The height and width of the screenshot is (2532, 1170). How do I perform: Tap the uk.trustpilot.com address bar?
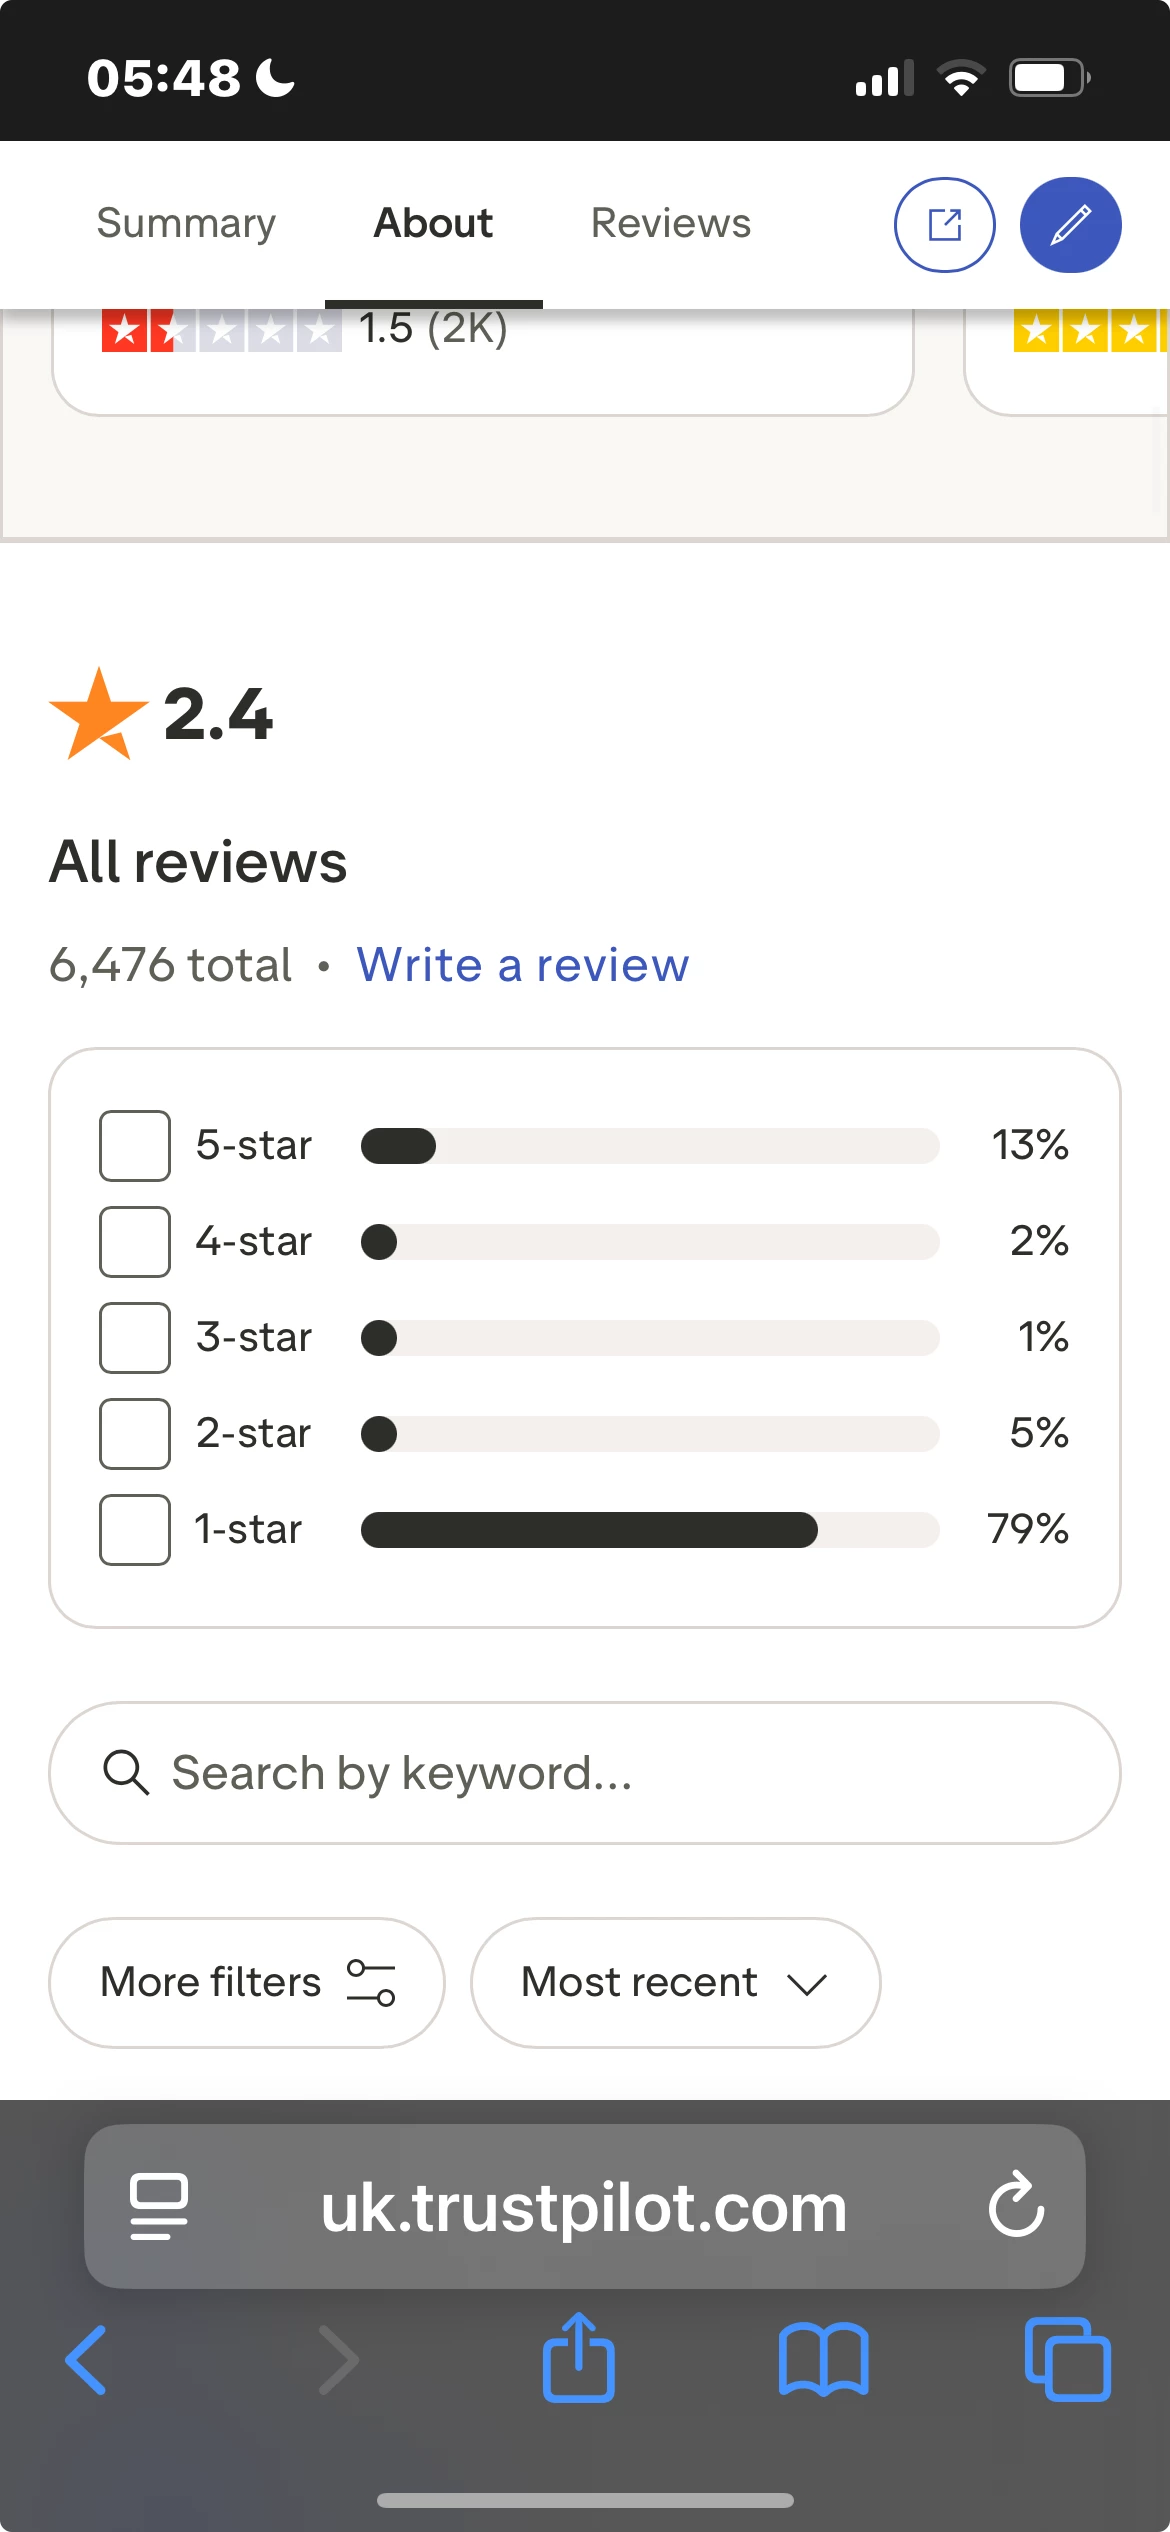(583, 2208)
